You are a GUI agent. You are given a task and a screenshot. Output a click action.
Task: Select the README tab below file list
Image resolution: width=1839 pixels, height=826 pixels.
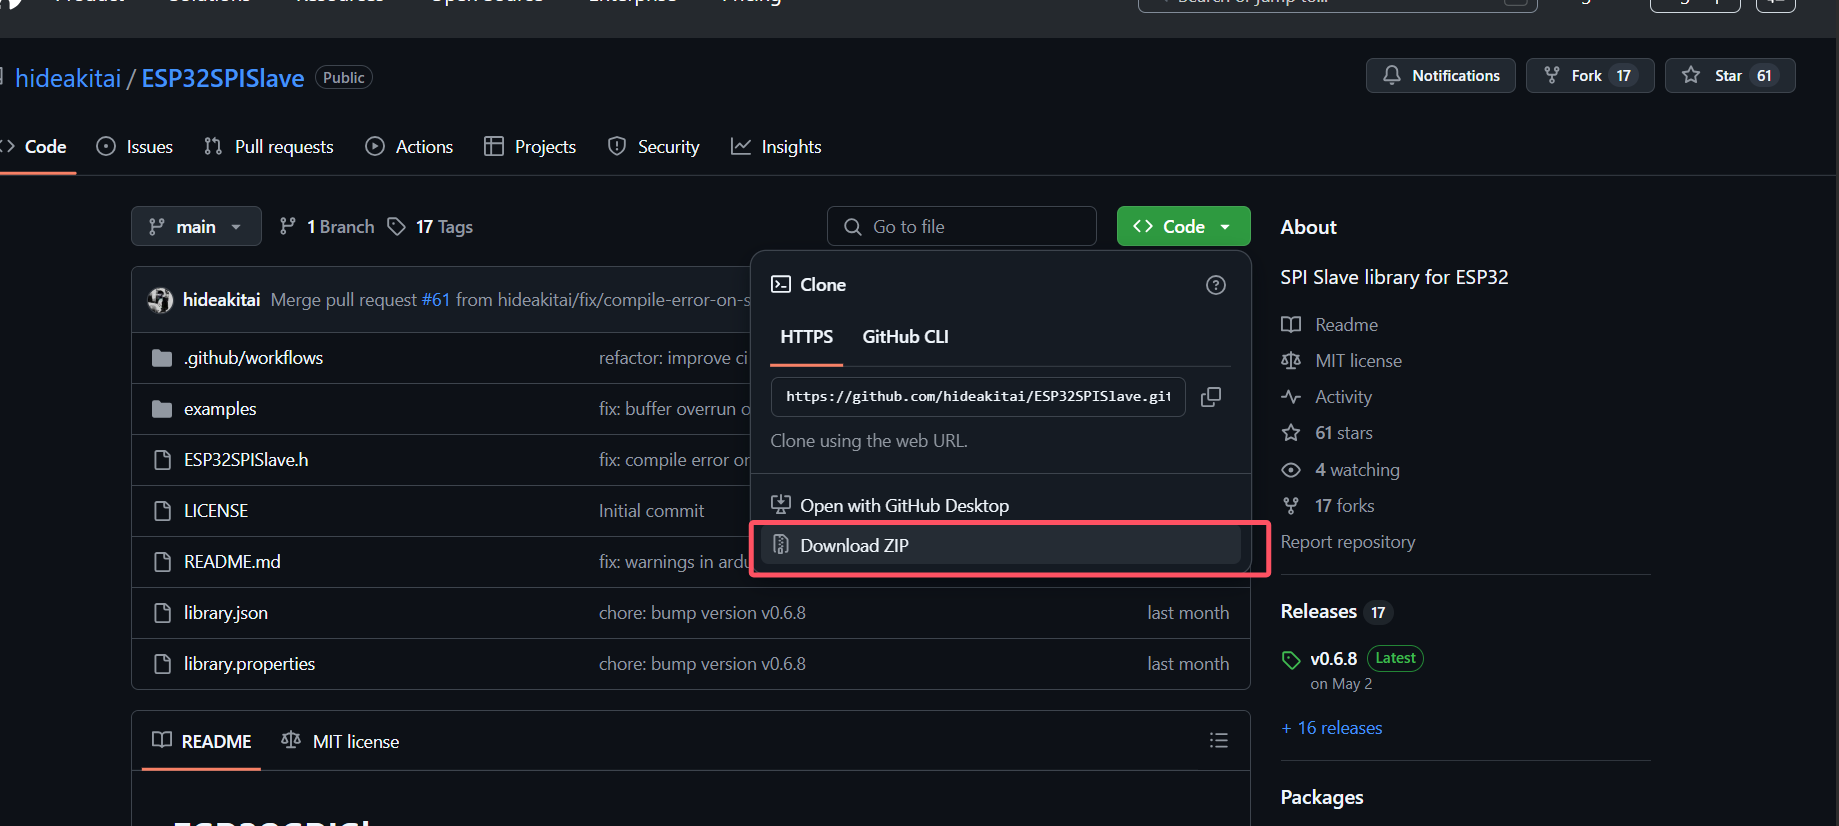tap(202, 741)
